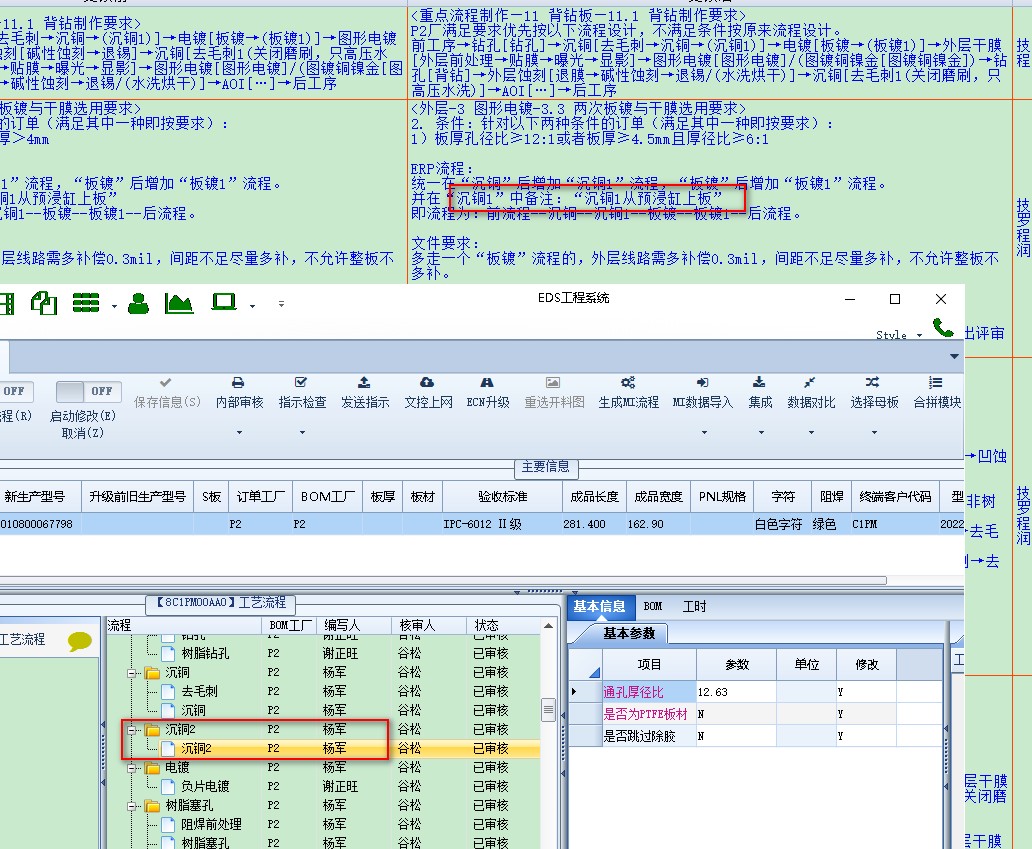Select the highlighted 沉铜2 child row
The height and width of the screenshot is (849, 1032).
click(322, 748)
